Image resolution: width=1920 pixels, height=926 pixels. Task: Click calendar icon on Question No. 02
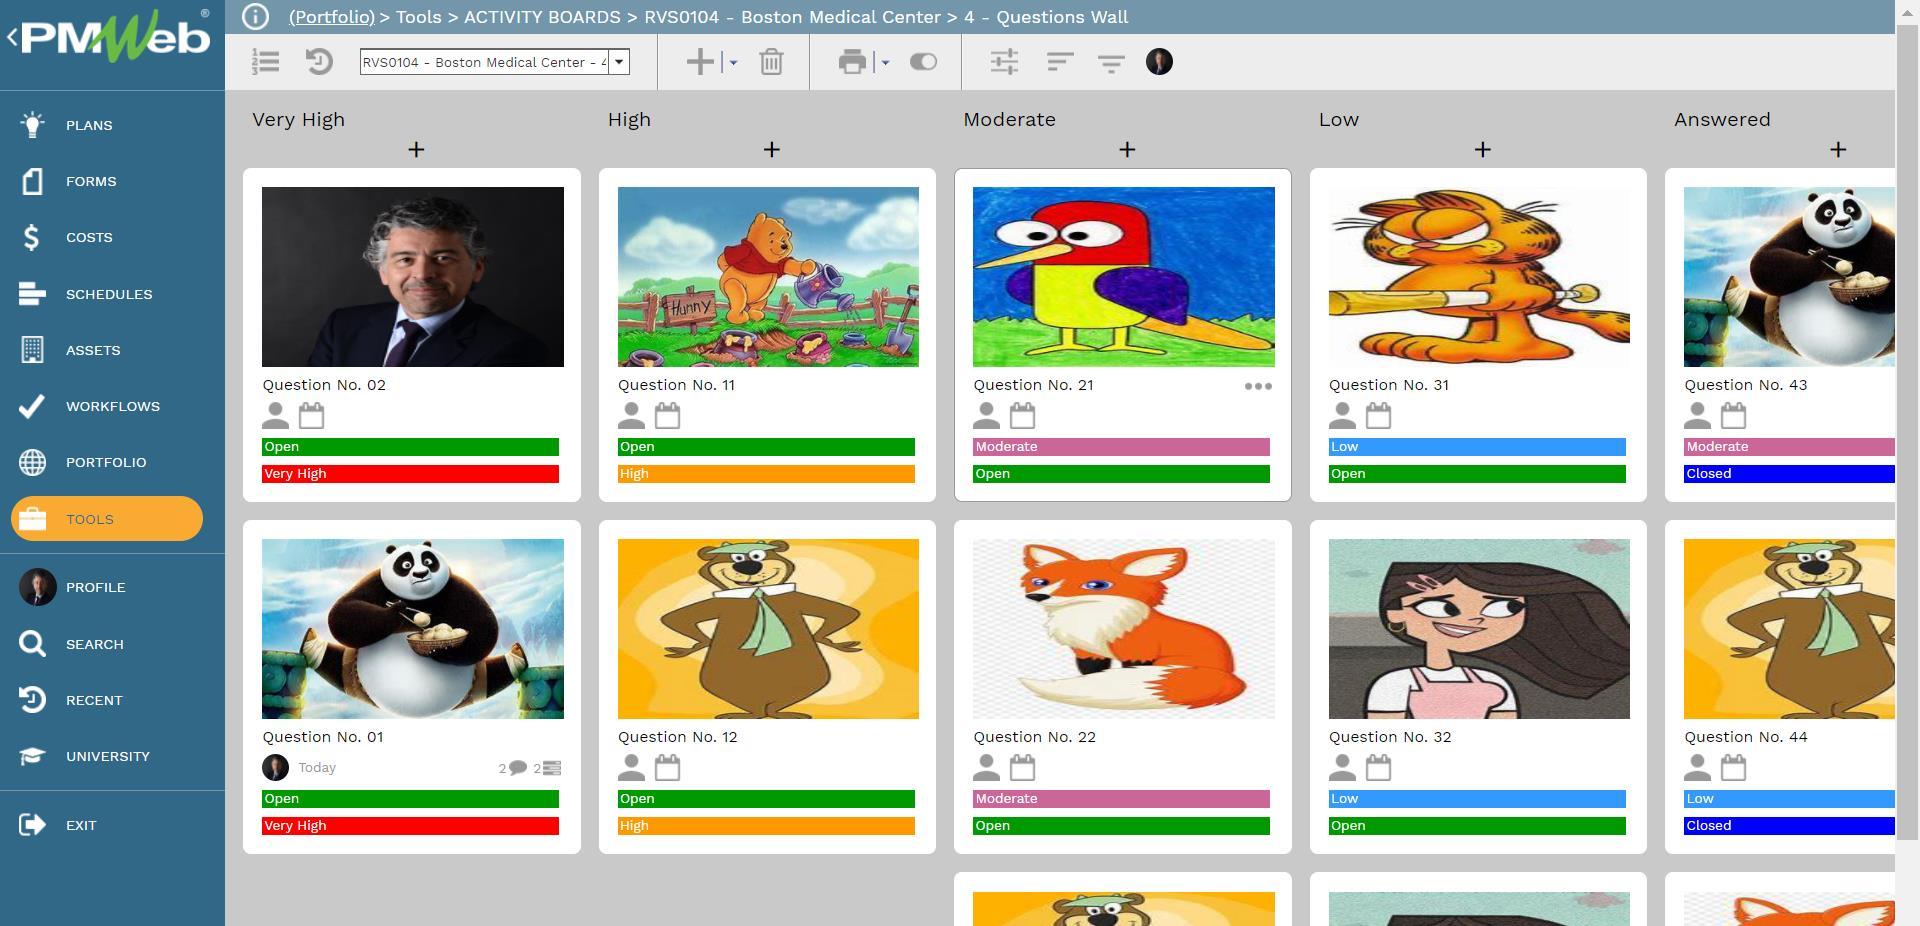point(311,415)
